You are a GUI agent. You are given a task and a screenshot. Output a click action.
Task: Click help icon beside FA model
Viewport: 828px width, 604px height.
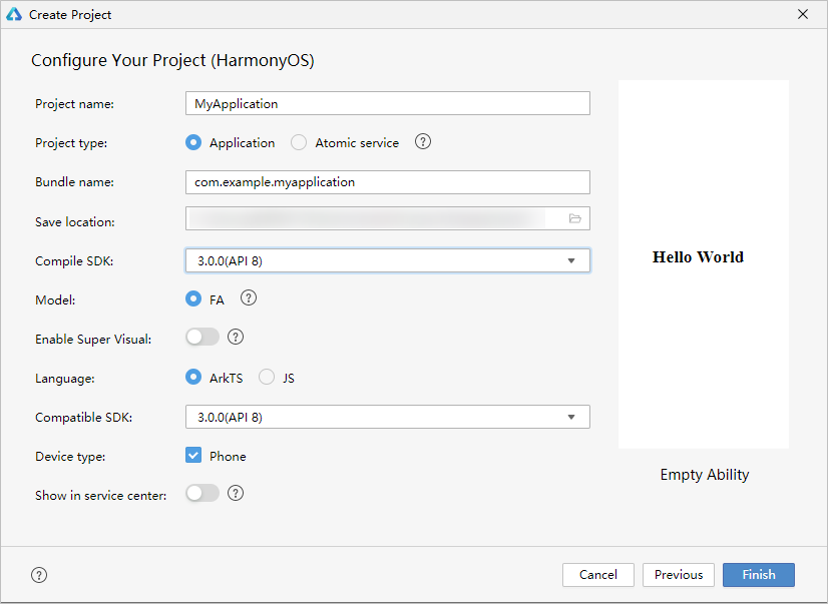point(249,298)
